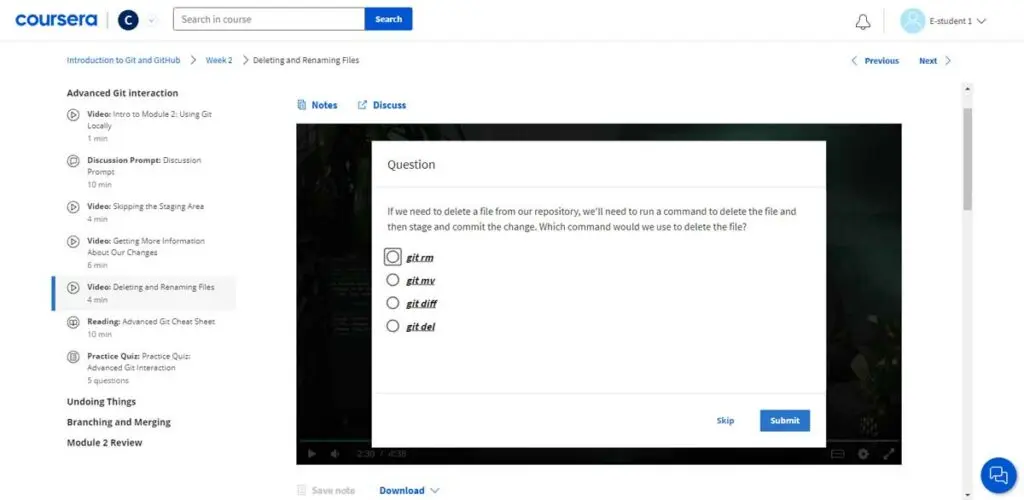Open the chat support bubble

pos(999,475)
